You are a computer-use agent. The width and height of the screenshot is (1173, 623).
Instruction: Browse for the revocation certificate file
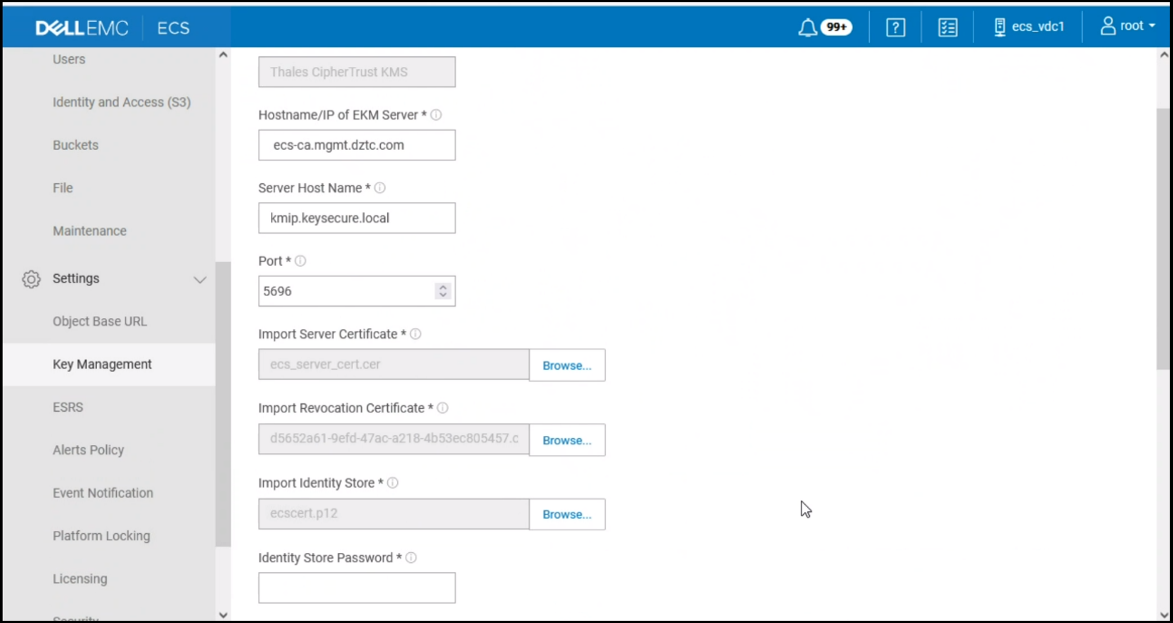click(567, 441)
